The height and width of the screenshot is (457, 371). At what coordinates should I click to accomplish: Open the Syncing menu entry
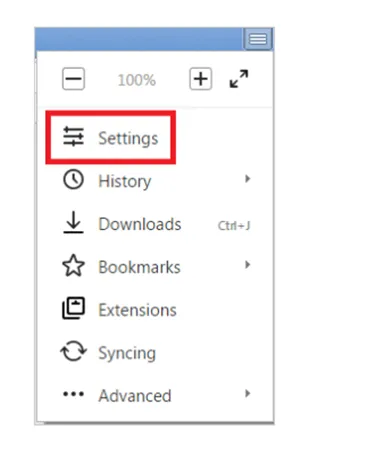pos(155,352)
